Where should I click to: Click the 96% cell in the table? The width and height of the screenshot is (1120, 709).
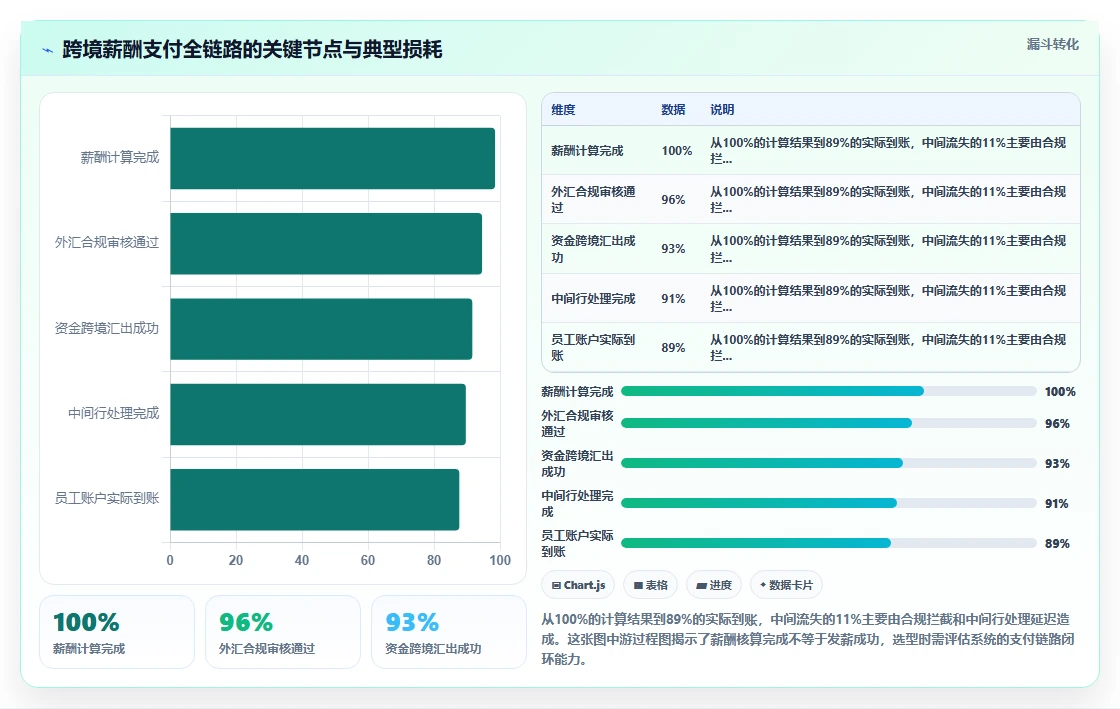click(x=673, y=199)
